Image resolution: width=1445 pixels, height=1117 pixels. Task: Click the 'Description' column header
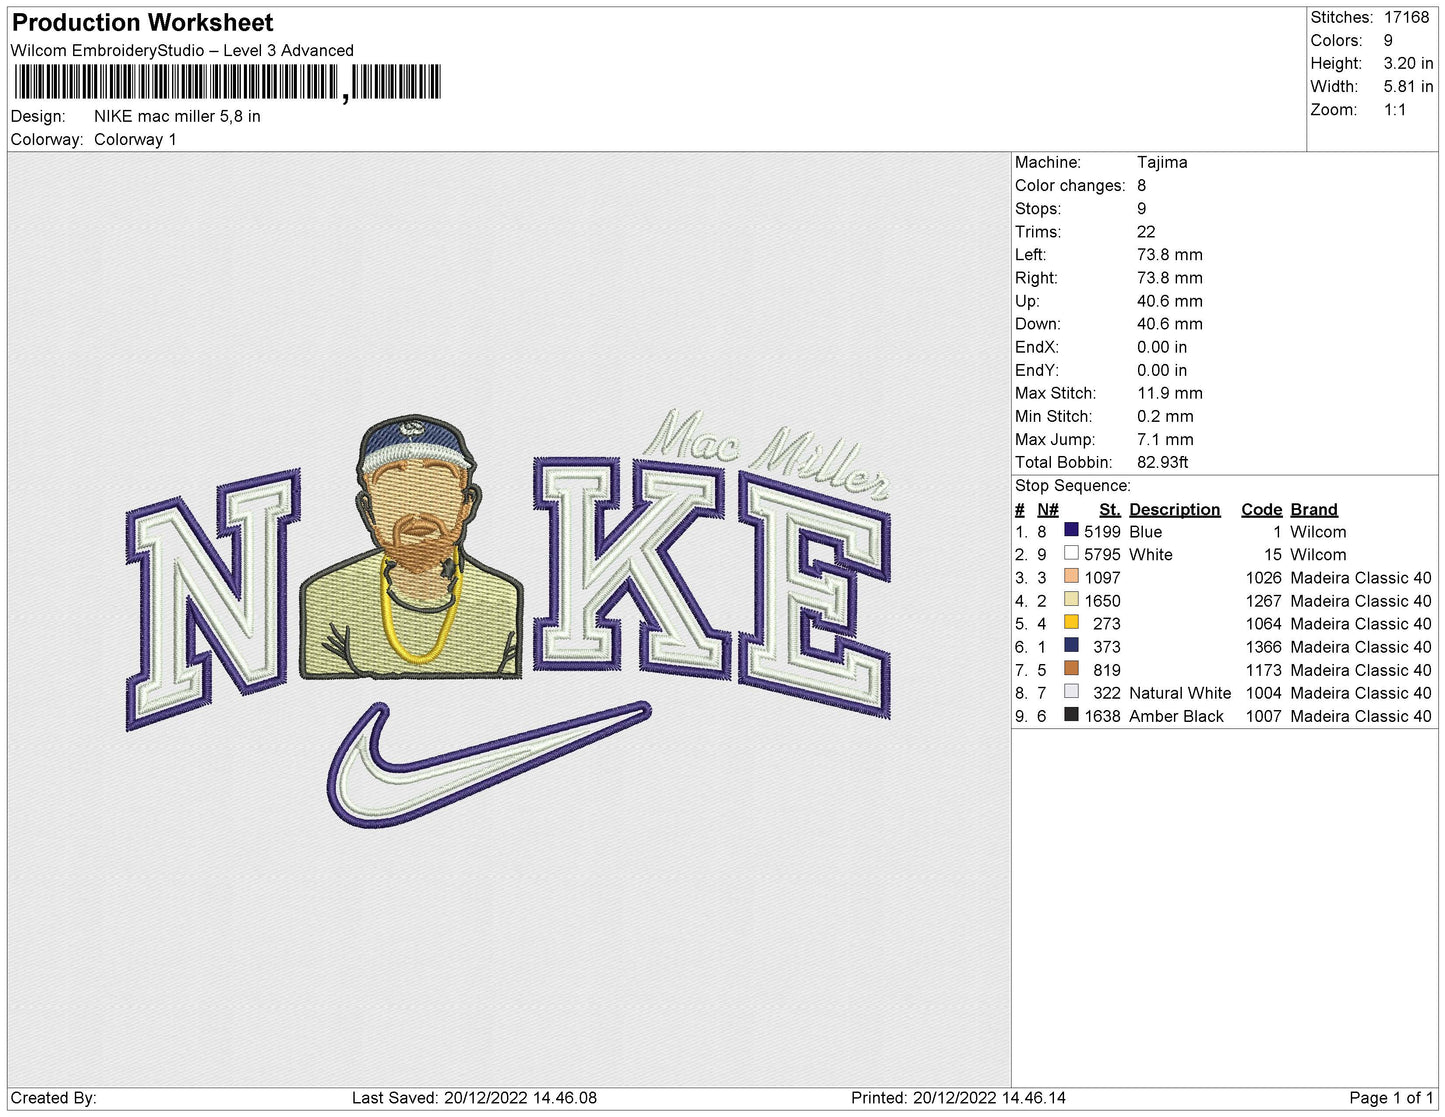(1175, 509)
